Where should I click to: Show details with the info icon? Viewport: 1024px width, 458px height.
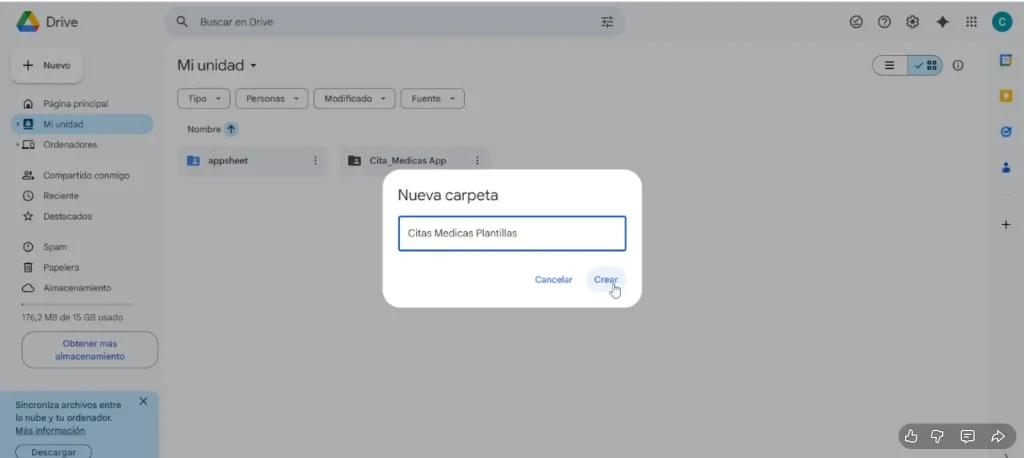[x=958, y=65]
